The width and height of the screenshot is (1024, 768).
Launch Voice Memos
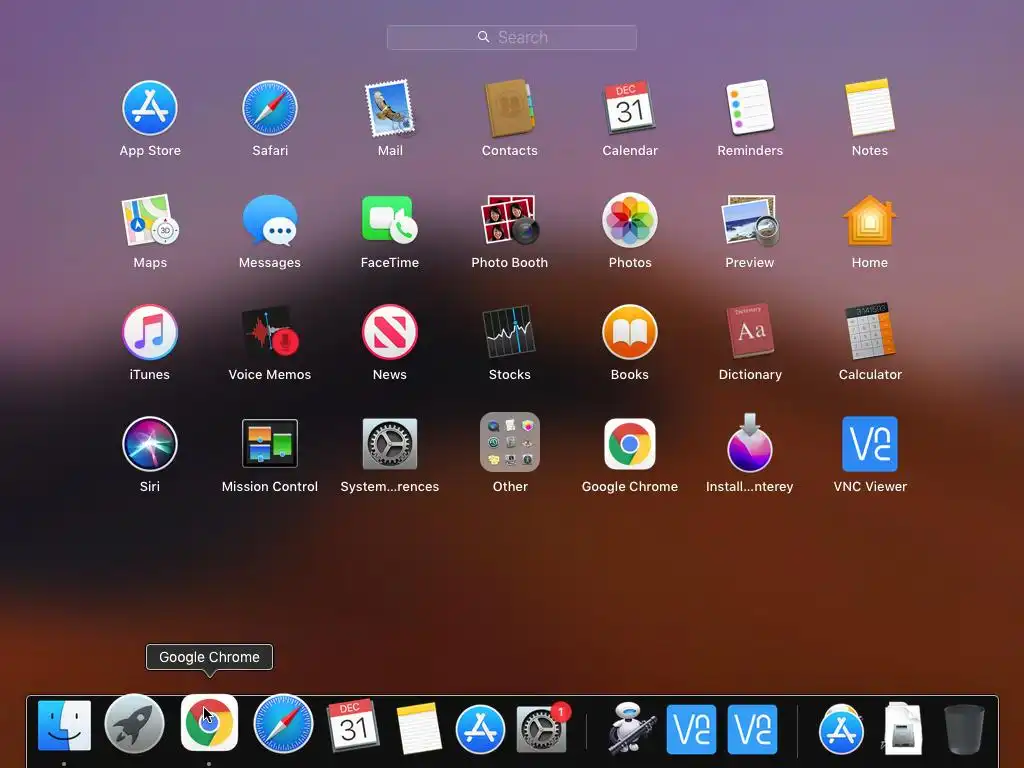(x=270, y=332)
